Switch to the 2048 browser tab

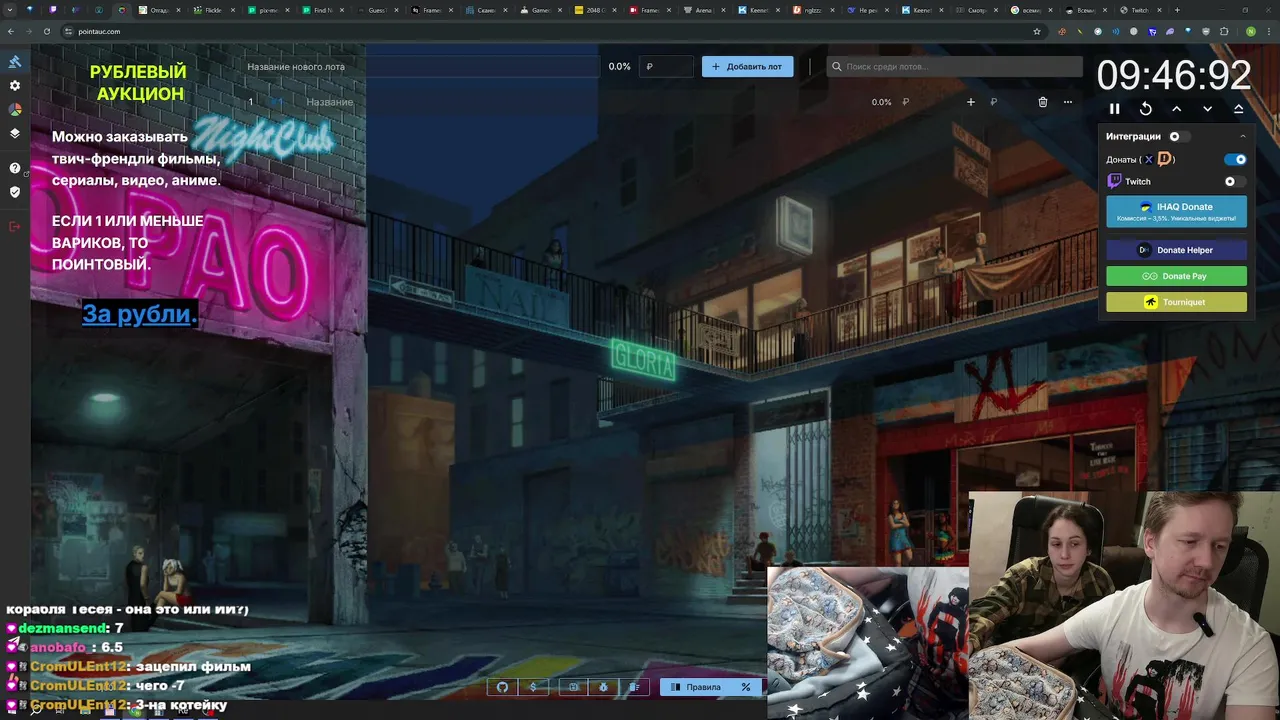594,10
